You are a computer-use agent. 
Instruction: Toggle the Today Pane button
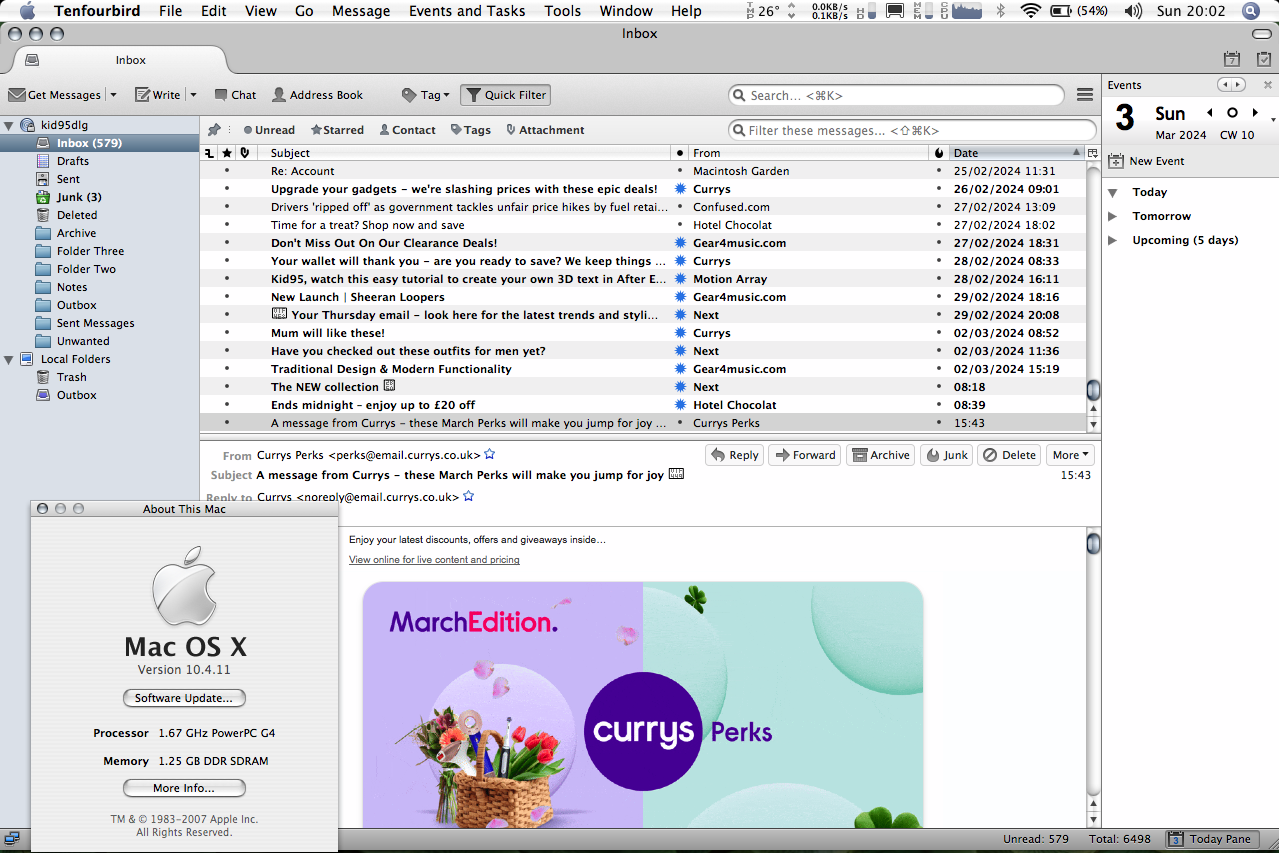(1210, 839)
